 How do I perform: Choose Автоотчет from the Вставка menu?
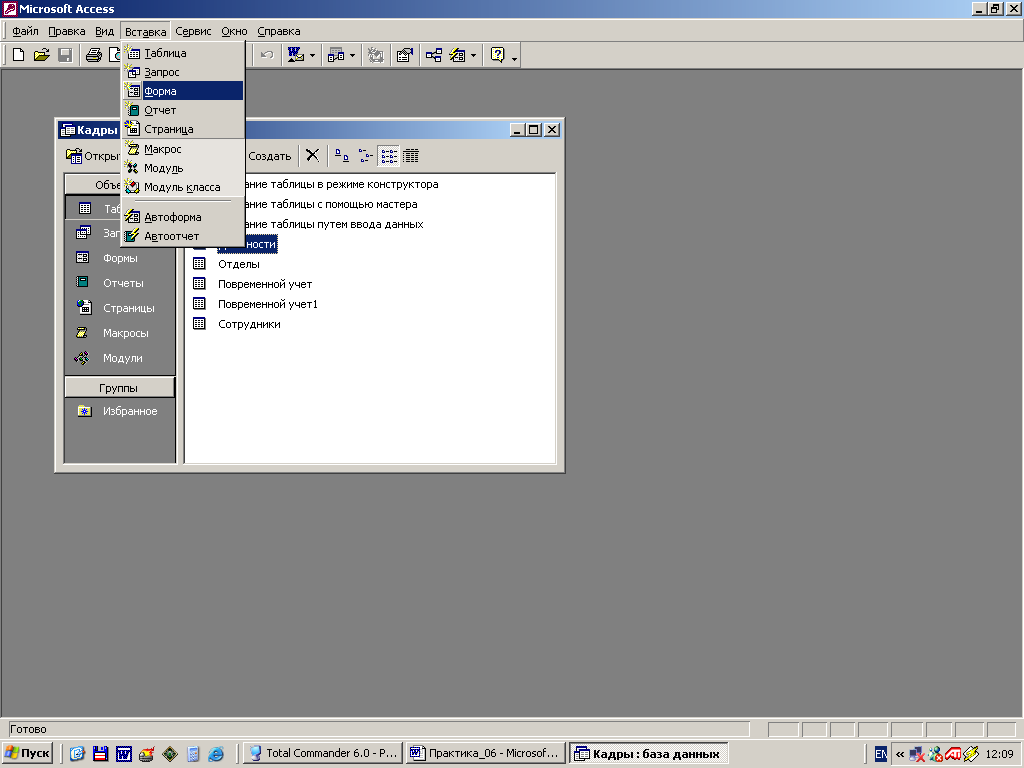pyautogui.click(x=183, y=236)
